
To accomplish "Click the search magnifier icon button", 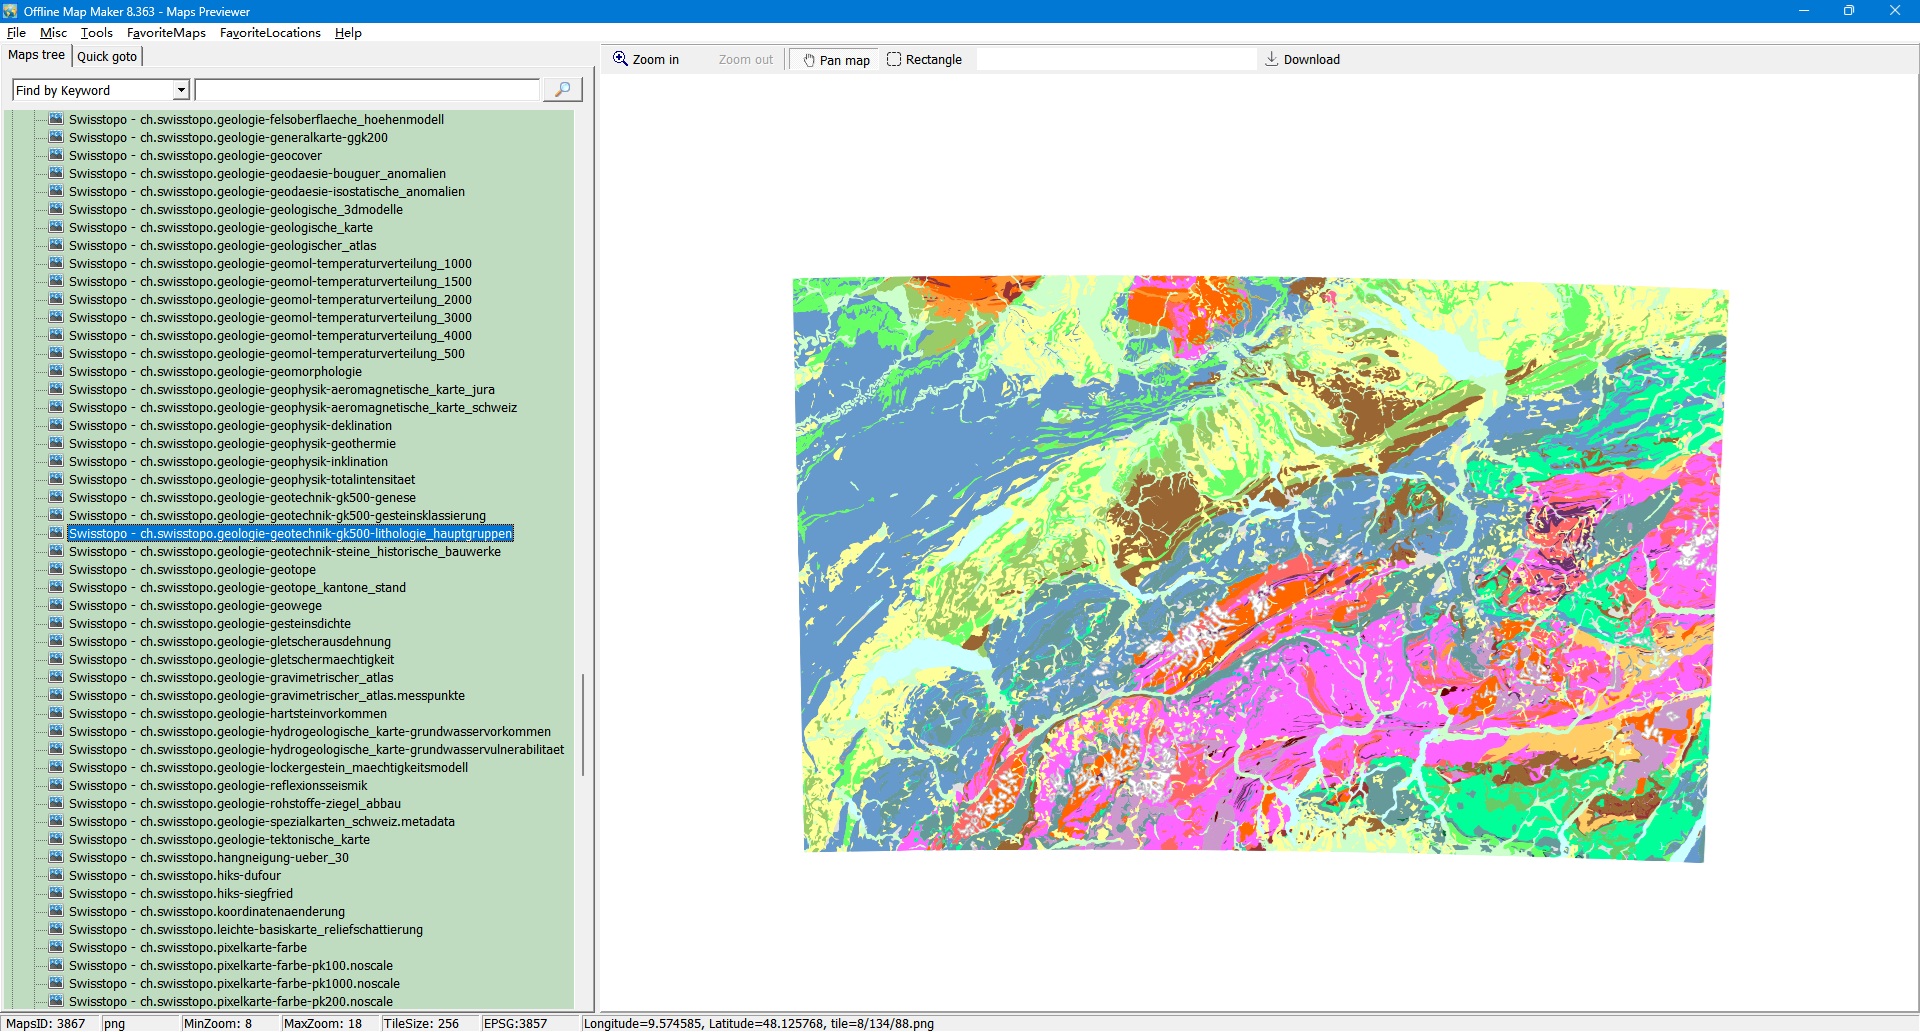I will tap(562, 90).
